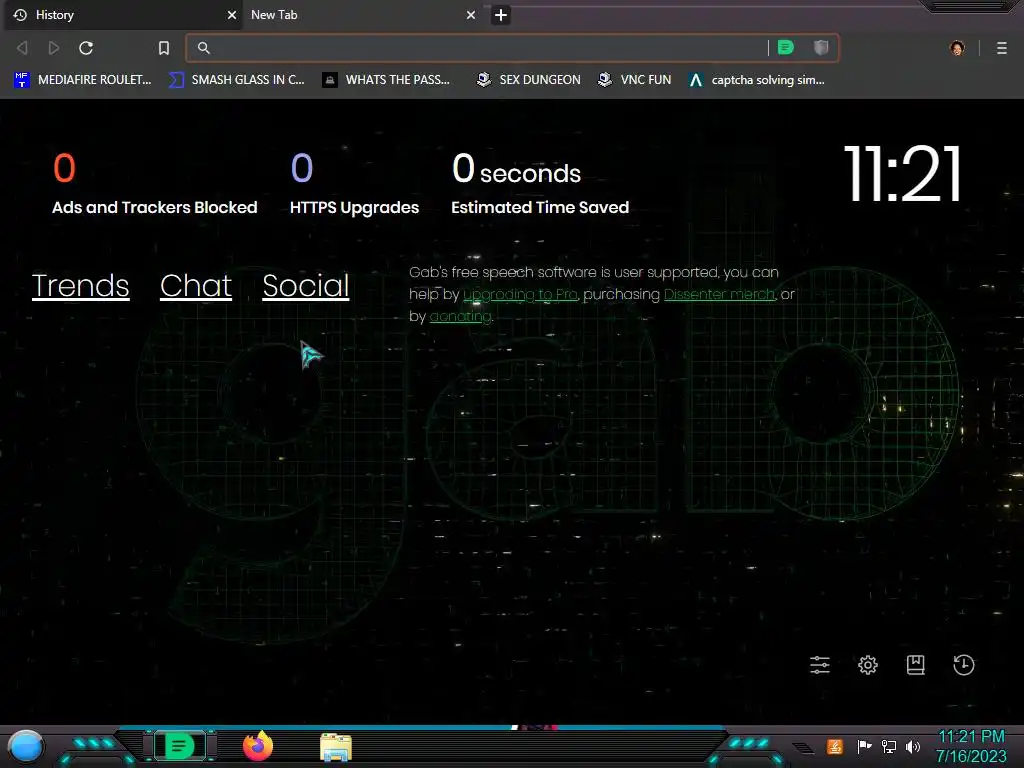The image size is (1024, 768).
Task: Open the File Explorer taskbar icon
Action: [336, 748]
